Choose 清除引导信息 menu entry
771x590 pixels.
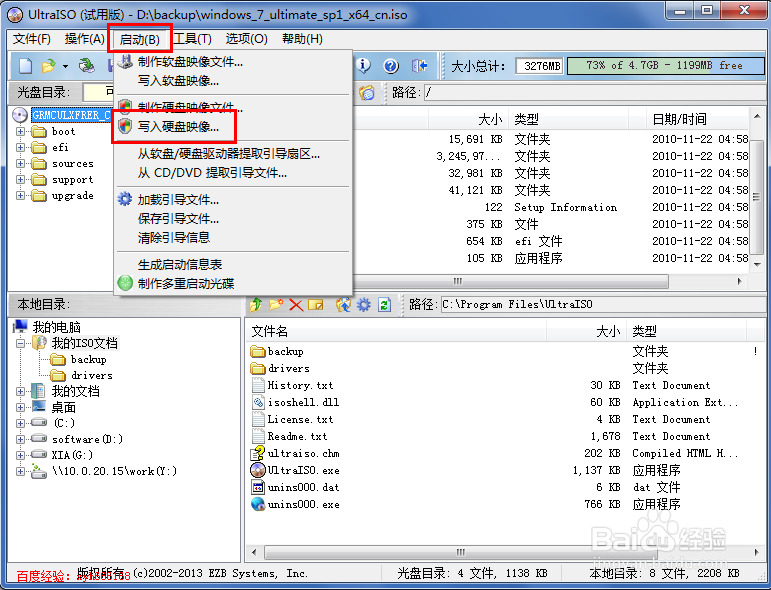coord(174,237)
